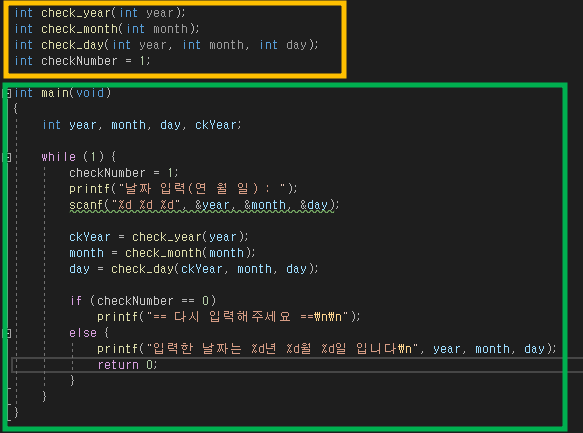Click the check_year prototype declaration line
The height and width of the screenshot is (433, 583).
tap(100, 13)
